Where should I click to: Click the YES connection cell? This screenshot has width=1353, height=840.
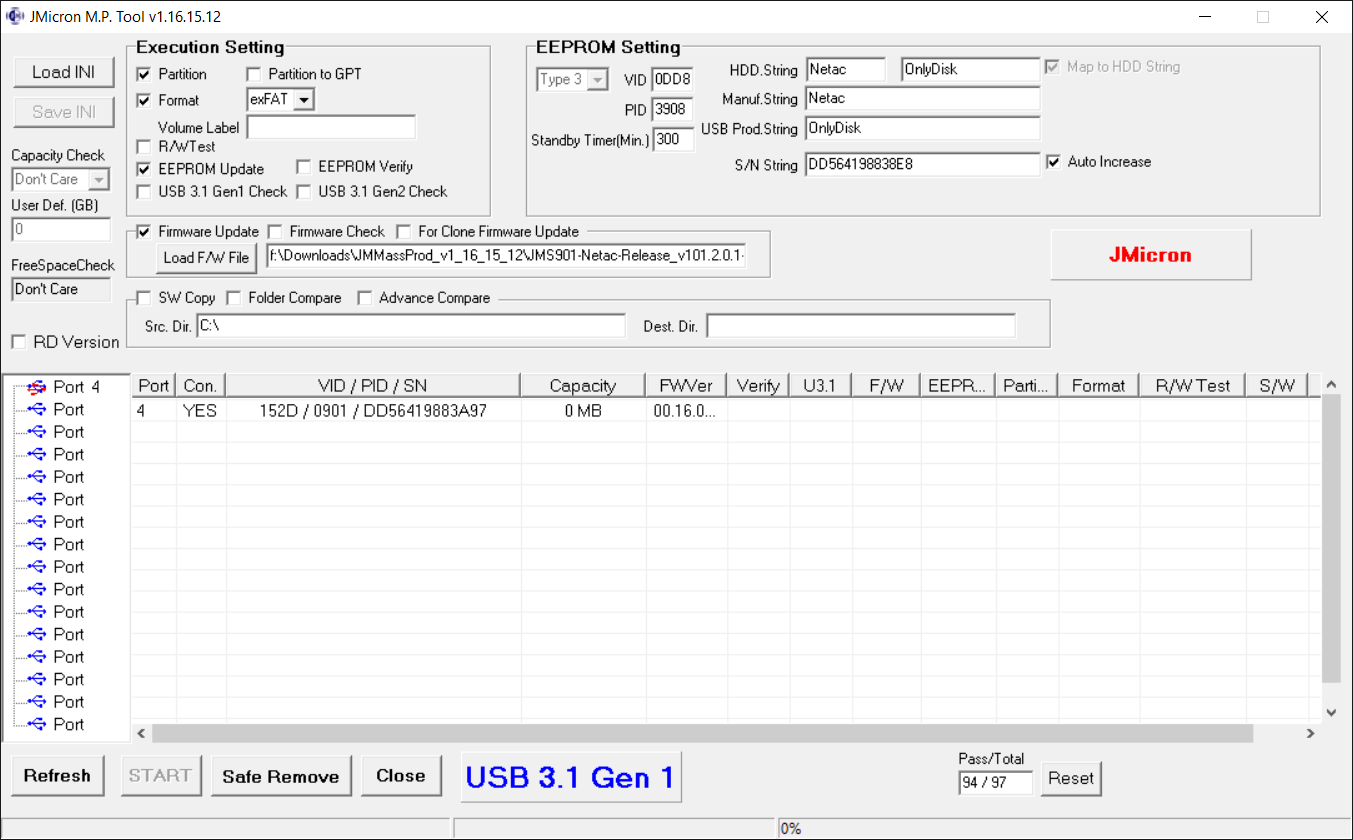[200, 410]
